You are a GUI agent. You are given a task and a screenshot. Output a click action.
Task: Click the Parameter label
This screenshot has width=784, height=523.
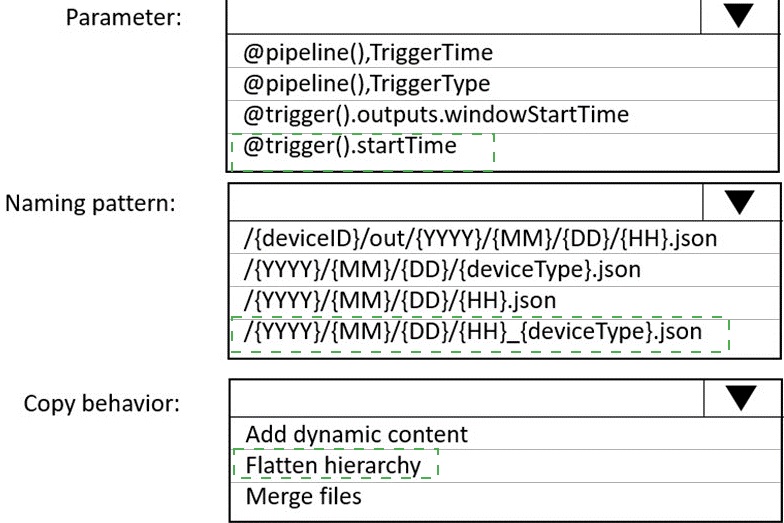point(124,18)
